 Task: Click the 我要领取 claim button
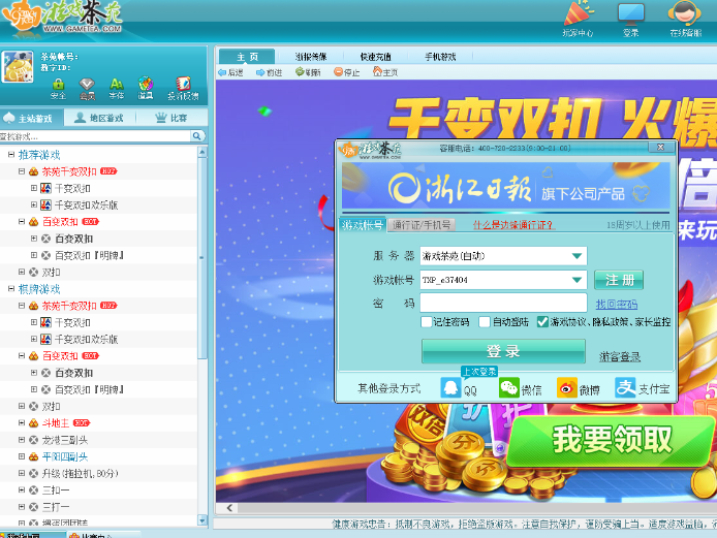(x=611, y=440)
